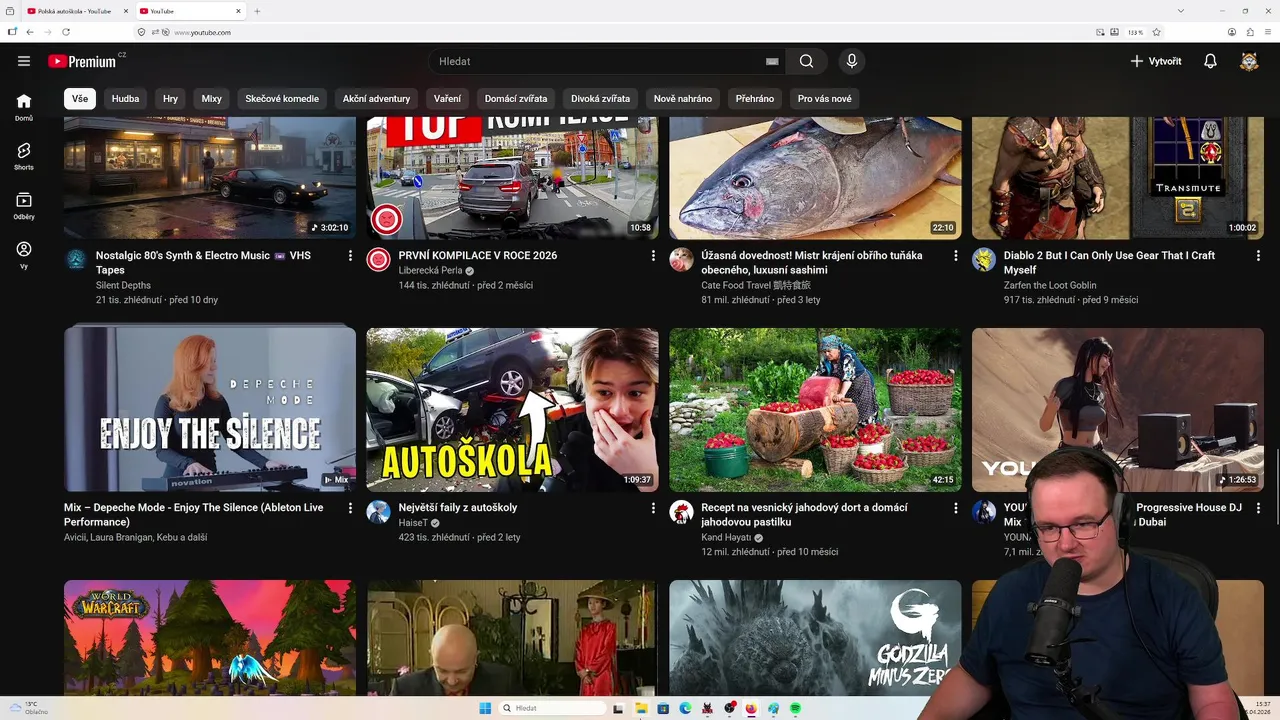1280x720 pixels.
Task: Open Zarfen the Loot Goblin channel avatar
Action: click(x=984, y=260)
